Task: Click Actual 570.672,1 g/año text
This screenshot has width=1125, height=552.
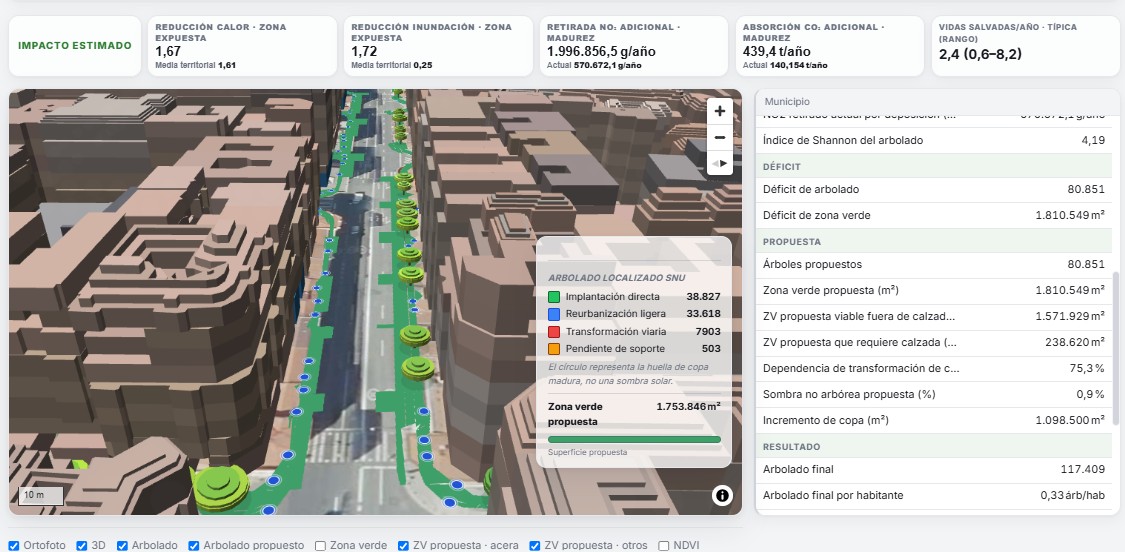Action: click(594, 65)
